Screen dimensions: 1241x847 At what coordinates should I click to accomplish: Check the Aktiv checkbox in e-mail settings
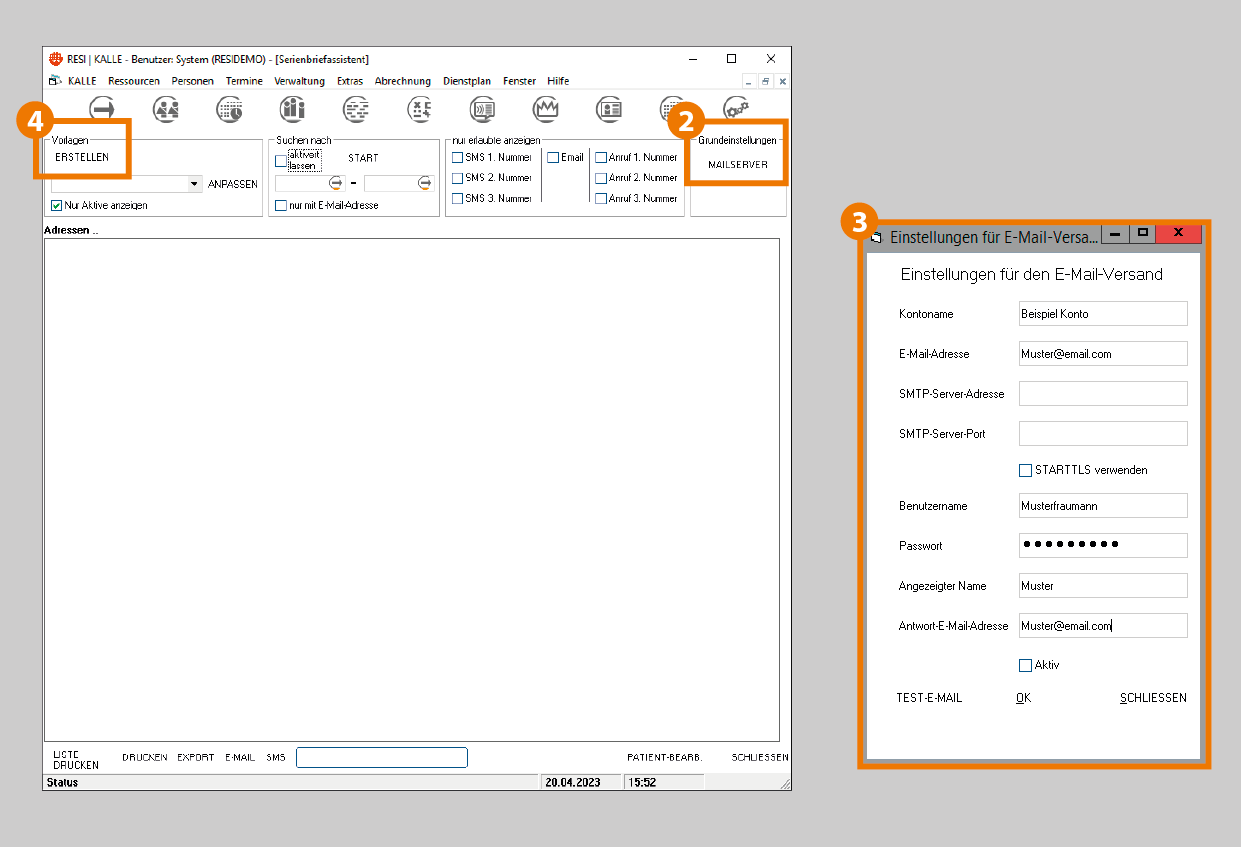(1025, 665)
